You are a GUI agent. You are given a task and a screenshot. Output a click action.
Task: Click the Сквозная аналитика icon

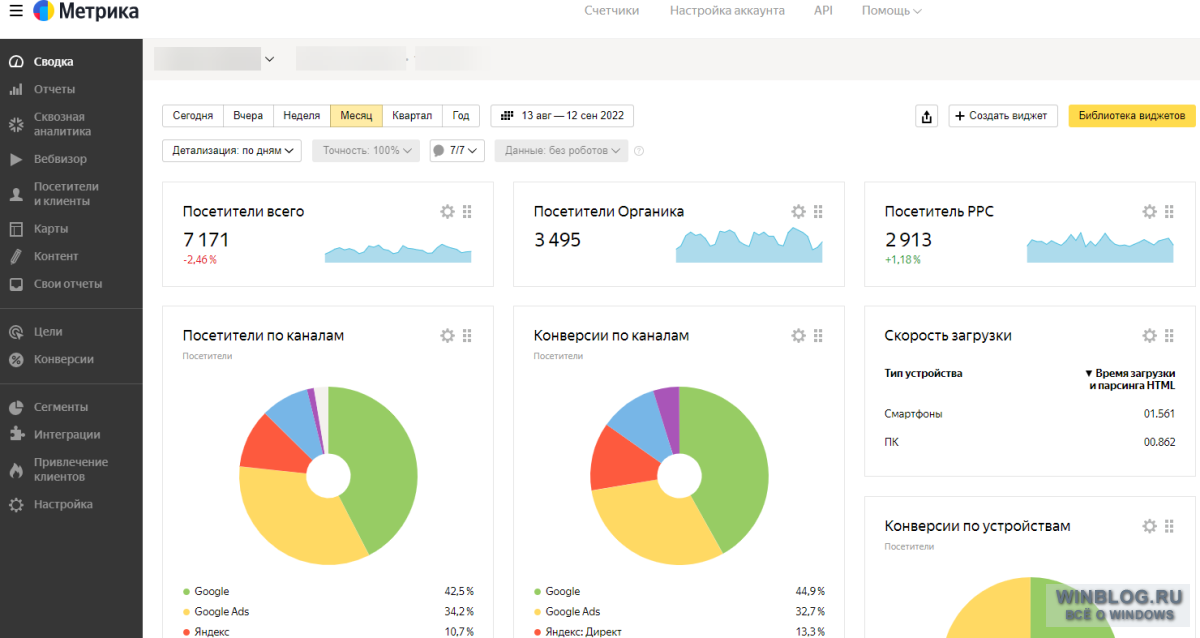pyautogui.click(x=16, y=124)
